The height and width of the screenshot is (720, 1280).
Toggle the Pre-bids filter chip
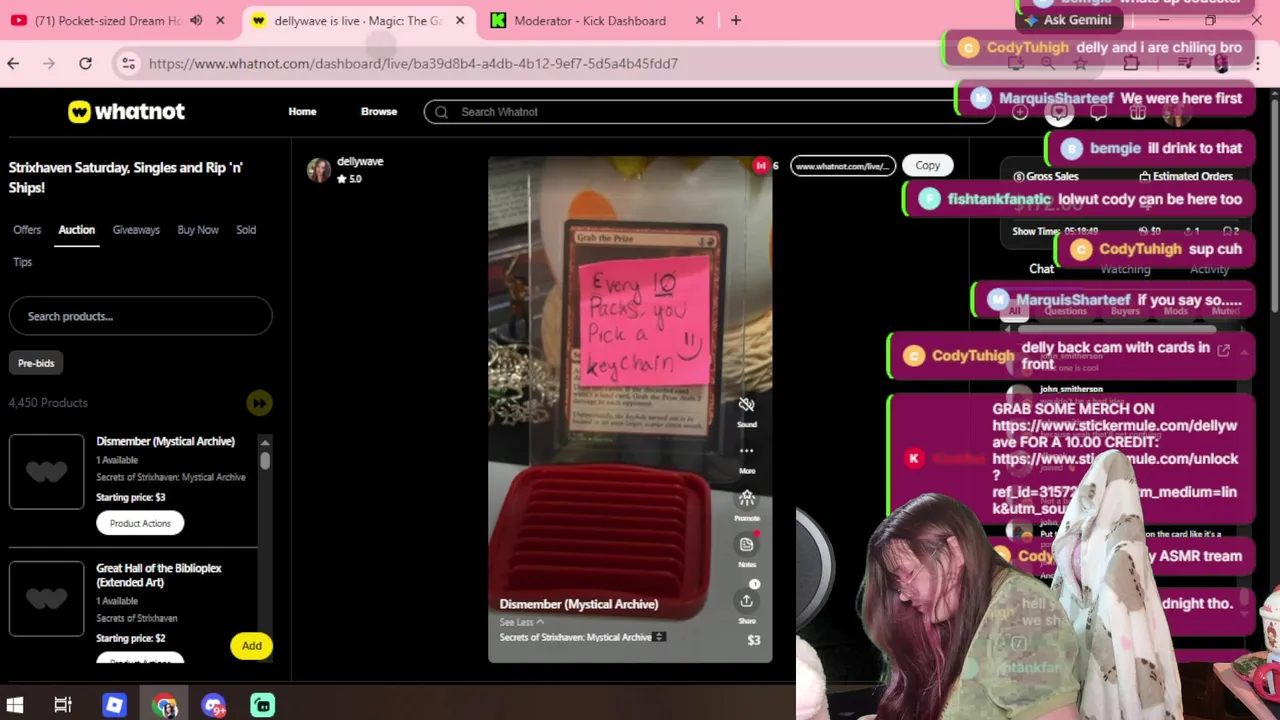click(36, 363)
